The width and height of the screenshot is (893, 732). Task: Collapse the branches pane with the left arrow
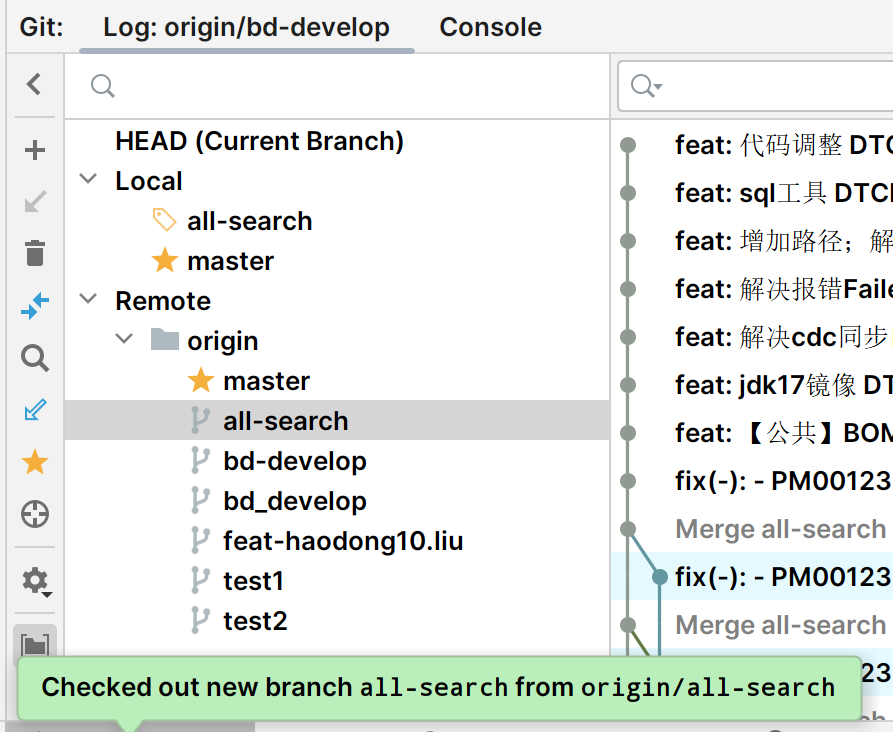point(34,84)
